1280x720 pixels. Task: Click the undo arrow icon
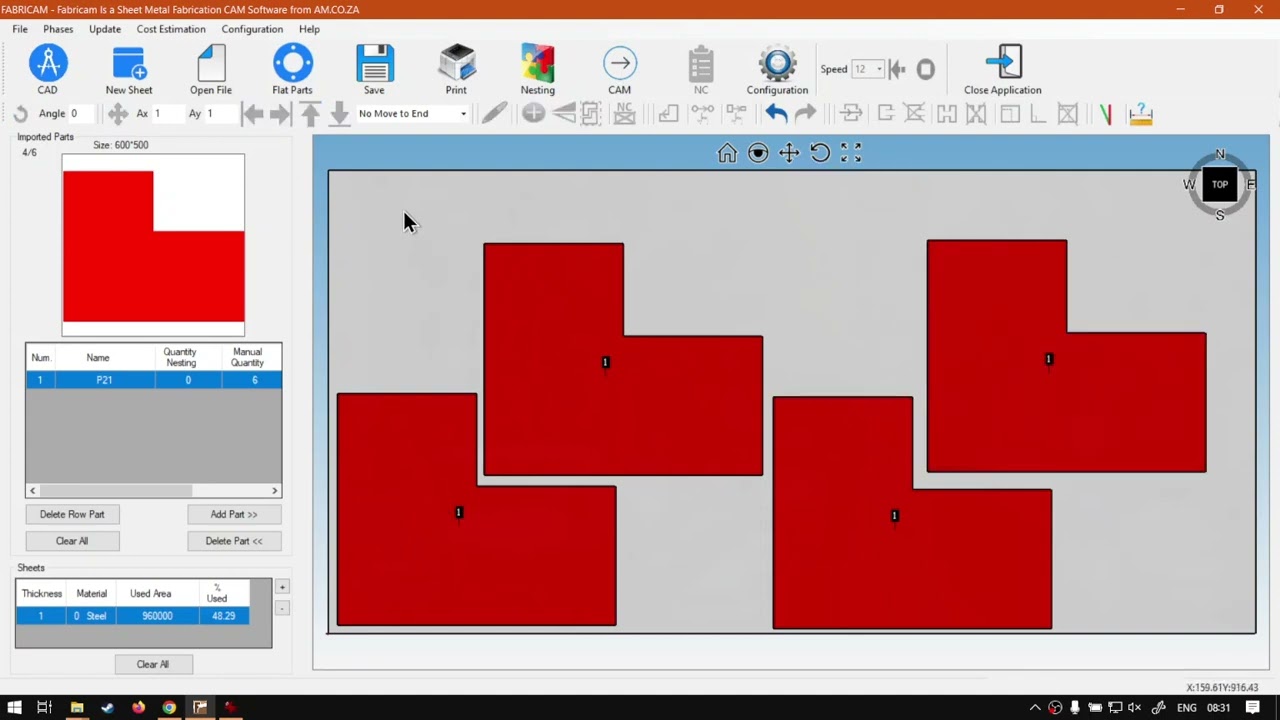[776, 114]
